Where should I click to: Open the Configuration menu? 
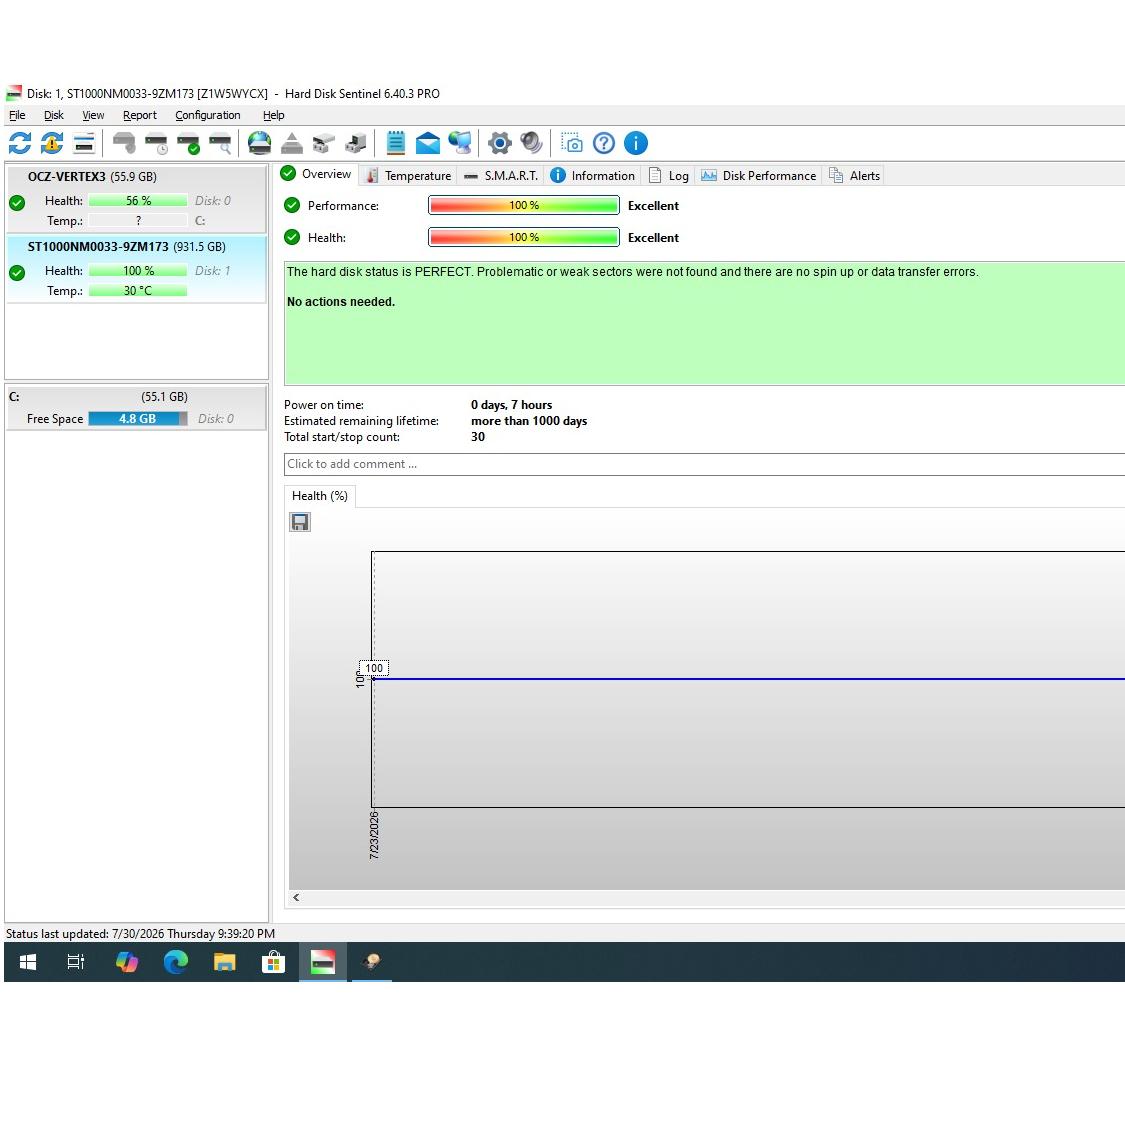(x=208, y=115)
